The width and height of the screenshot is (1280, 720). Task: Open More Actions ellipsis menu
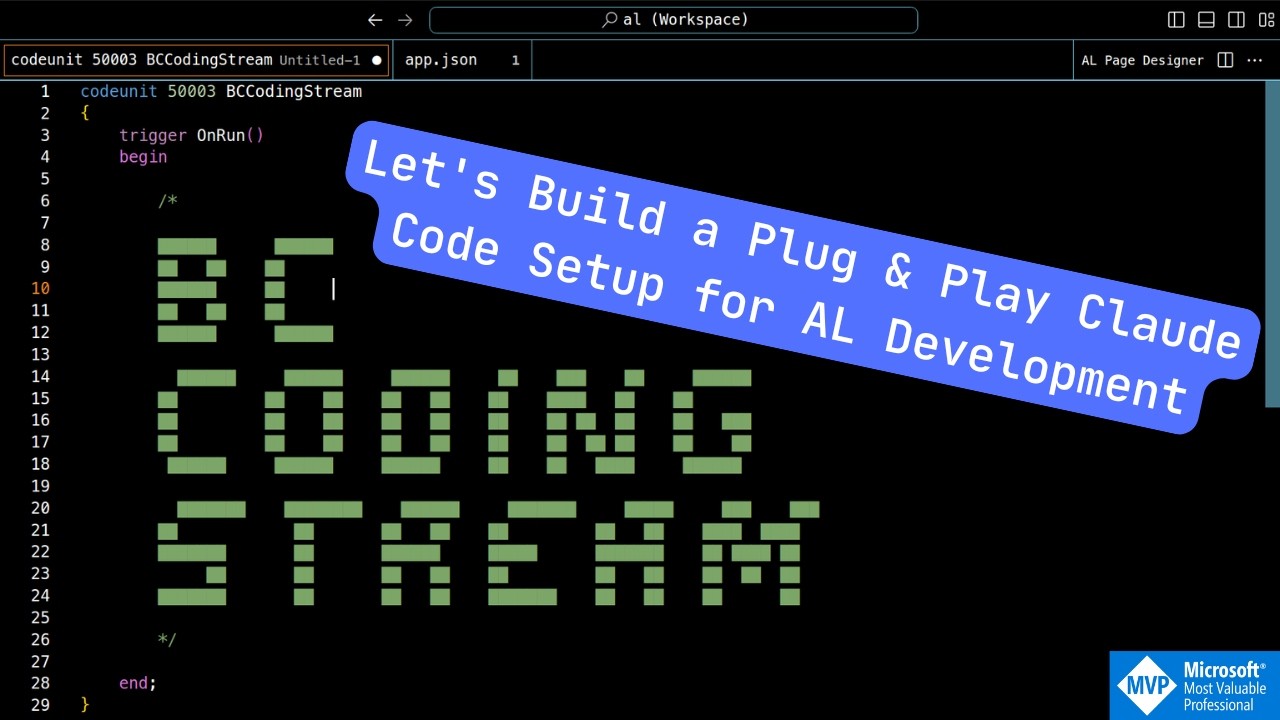[1255, 60]
